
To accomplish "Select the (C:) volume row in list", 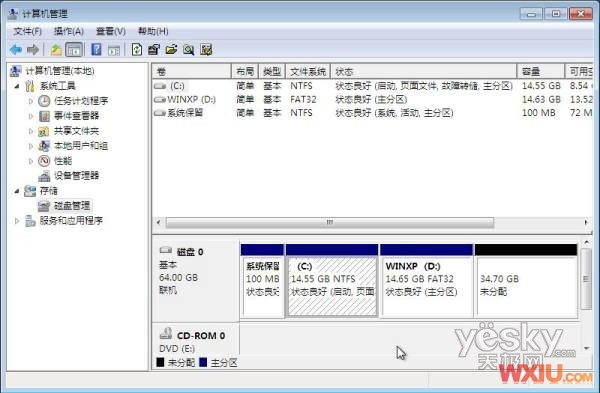I will 373,86.
